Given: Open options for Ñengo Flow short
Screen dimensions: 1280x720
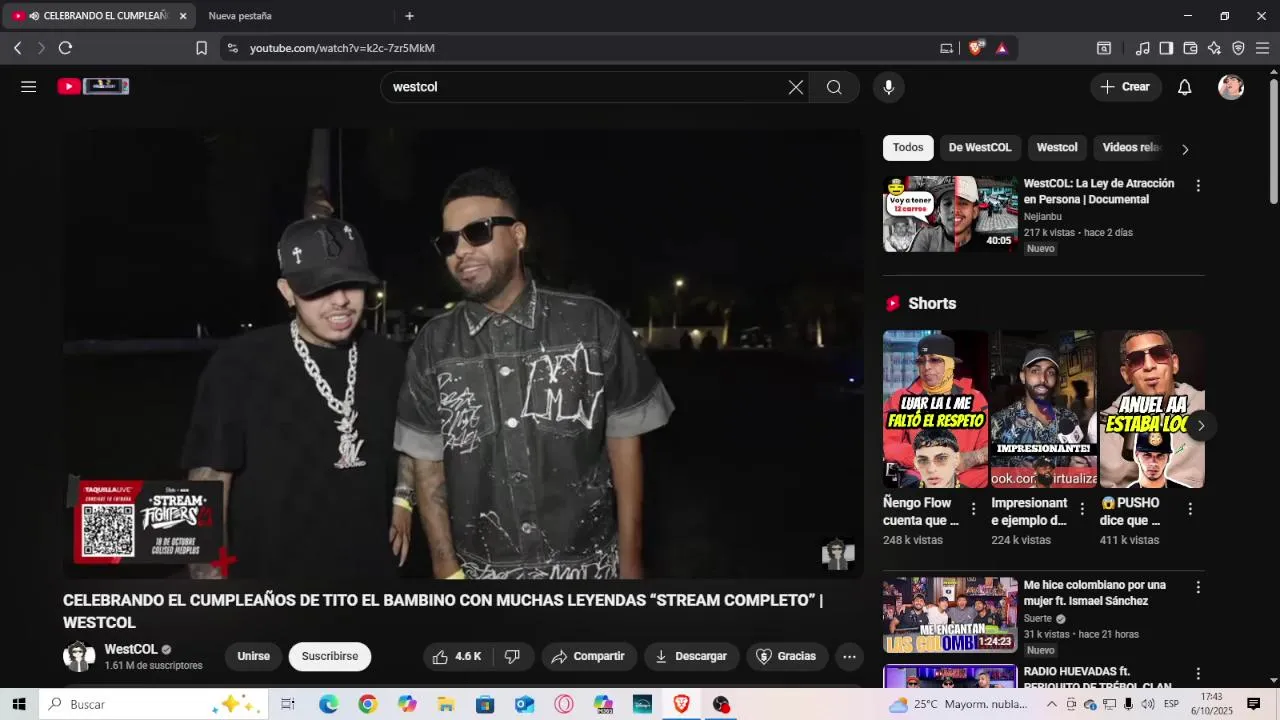Looking at the screenshot, I should click(973, 509).
